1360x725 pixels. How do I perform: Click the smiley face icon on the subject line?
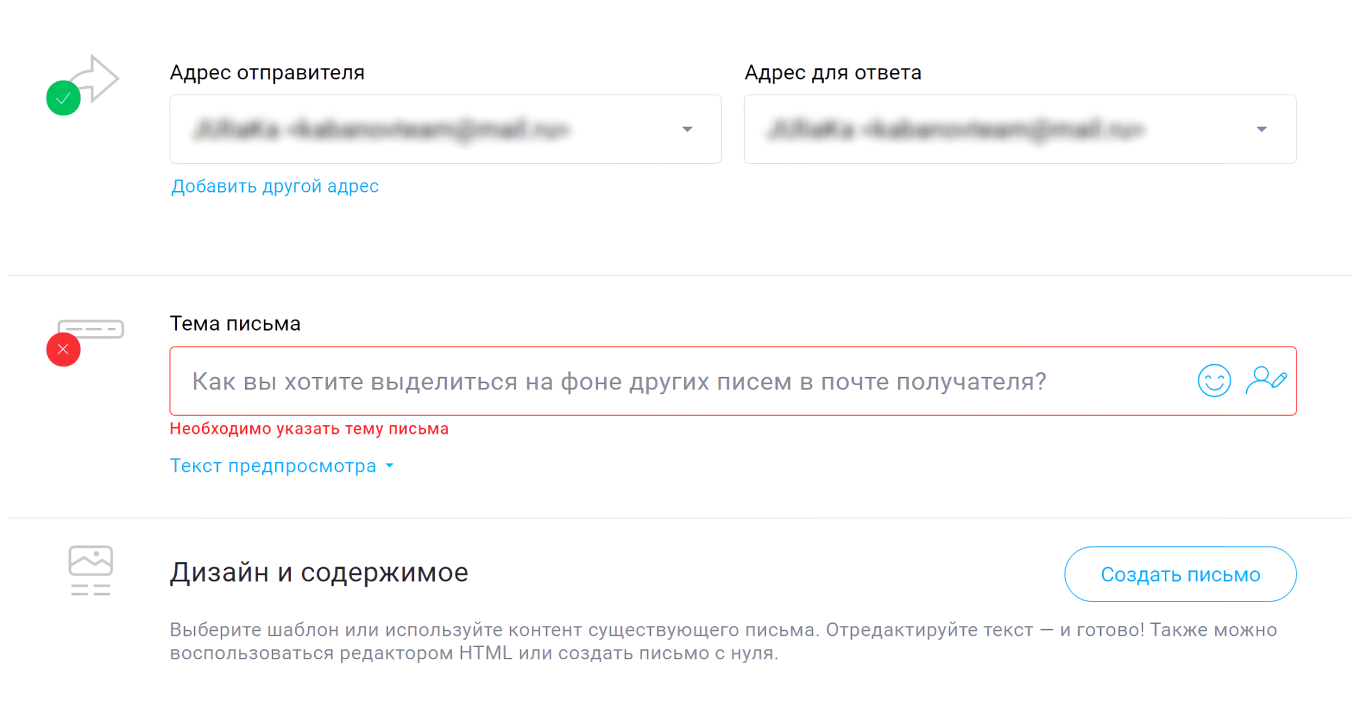coord(1214,381)
